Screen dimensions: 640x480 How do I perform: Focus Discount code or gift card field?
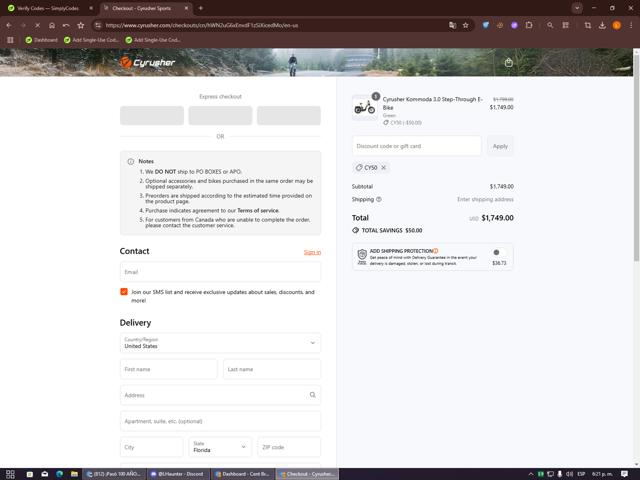pyautogui.click(x=417, y=146)
